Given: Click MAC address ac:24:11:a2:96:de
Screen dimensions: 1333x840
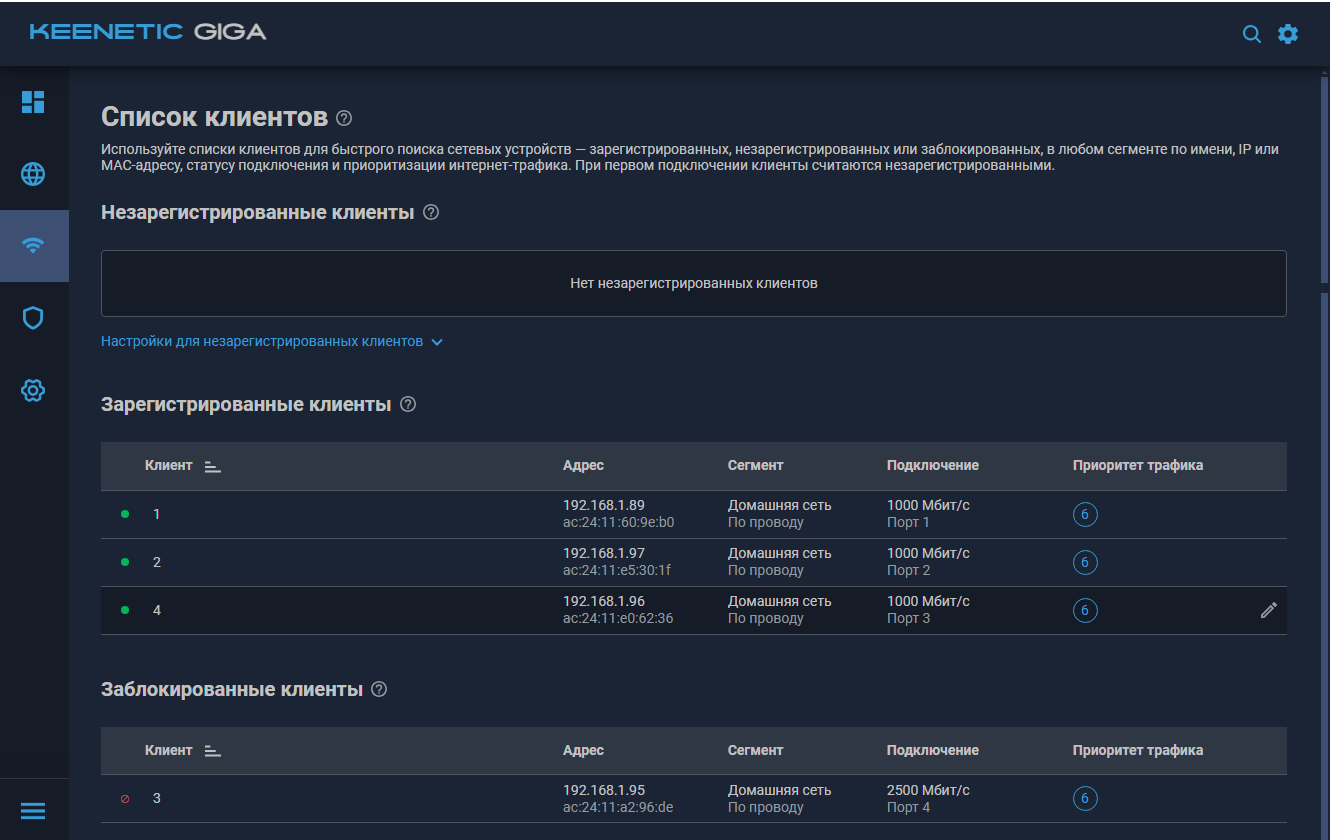Looking at the screenshot, I should pyautogui.click(x=618, y=807).
